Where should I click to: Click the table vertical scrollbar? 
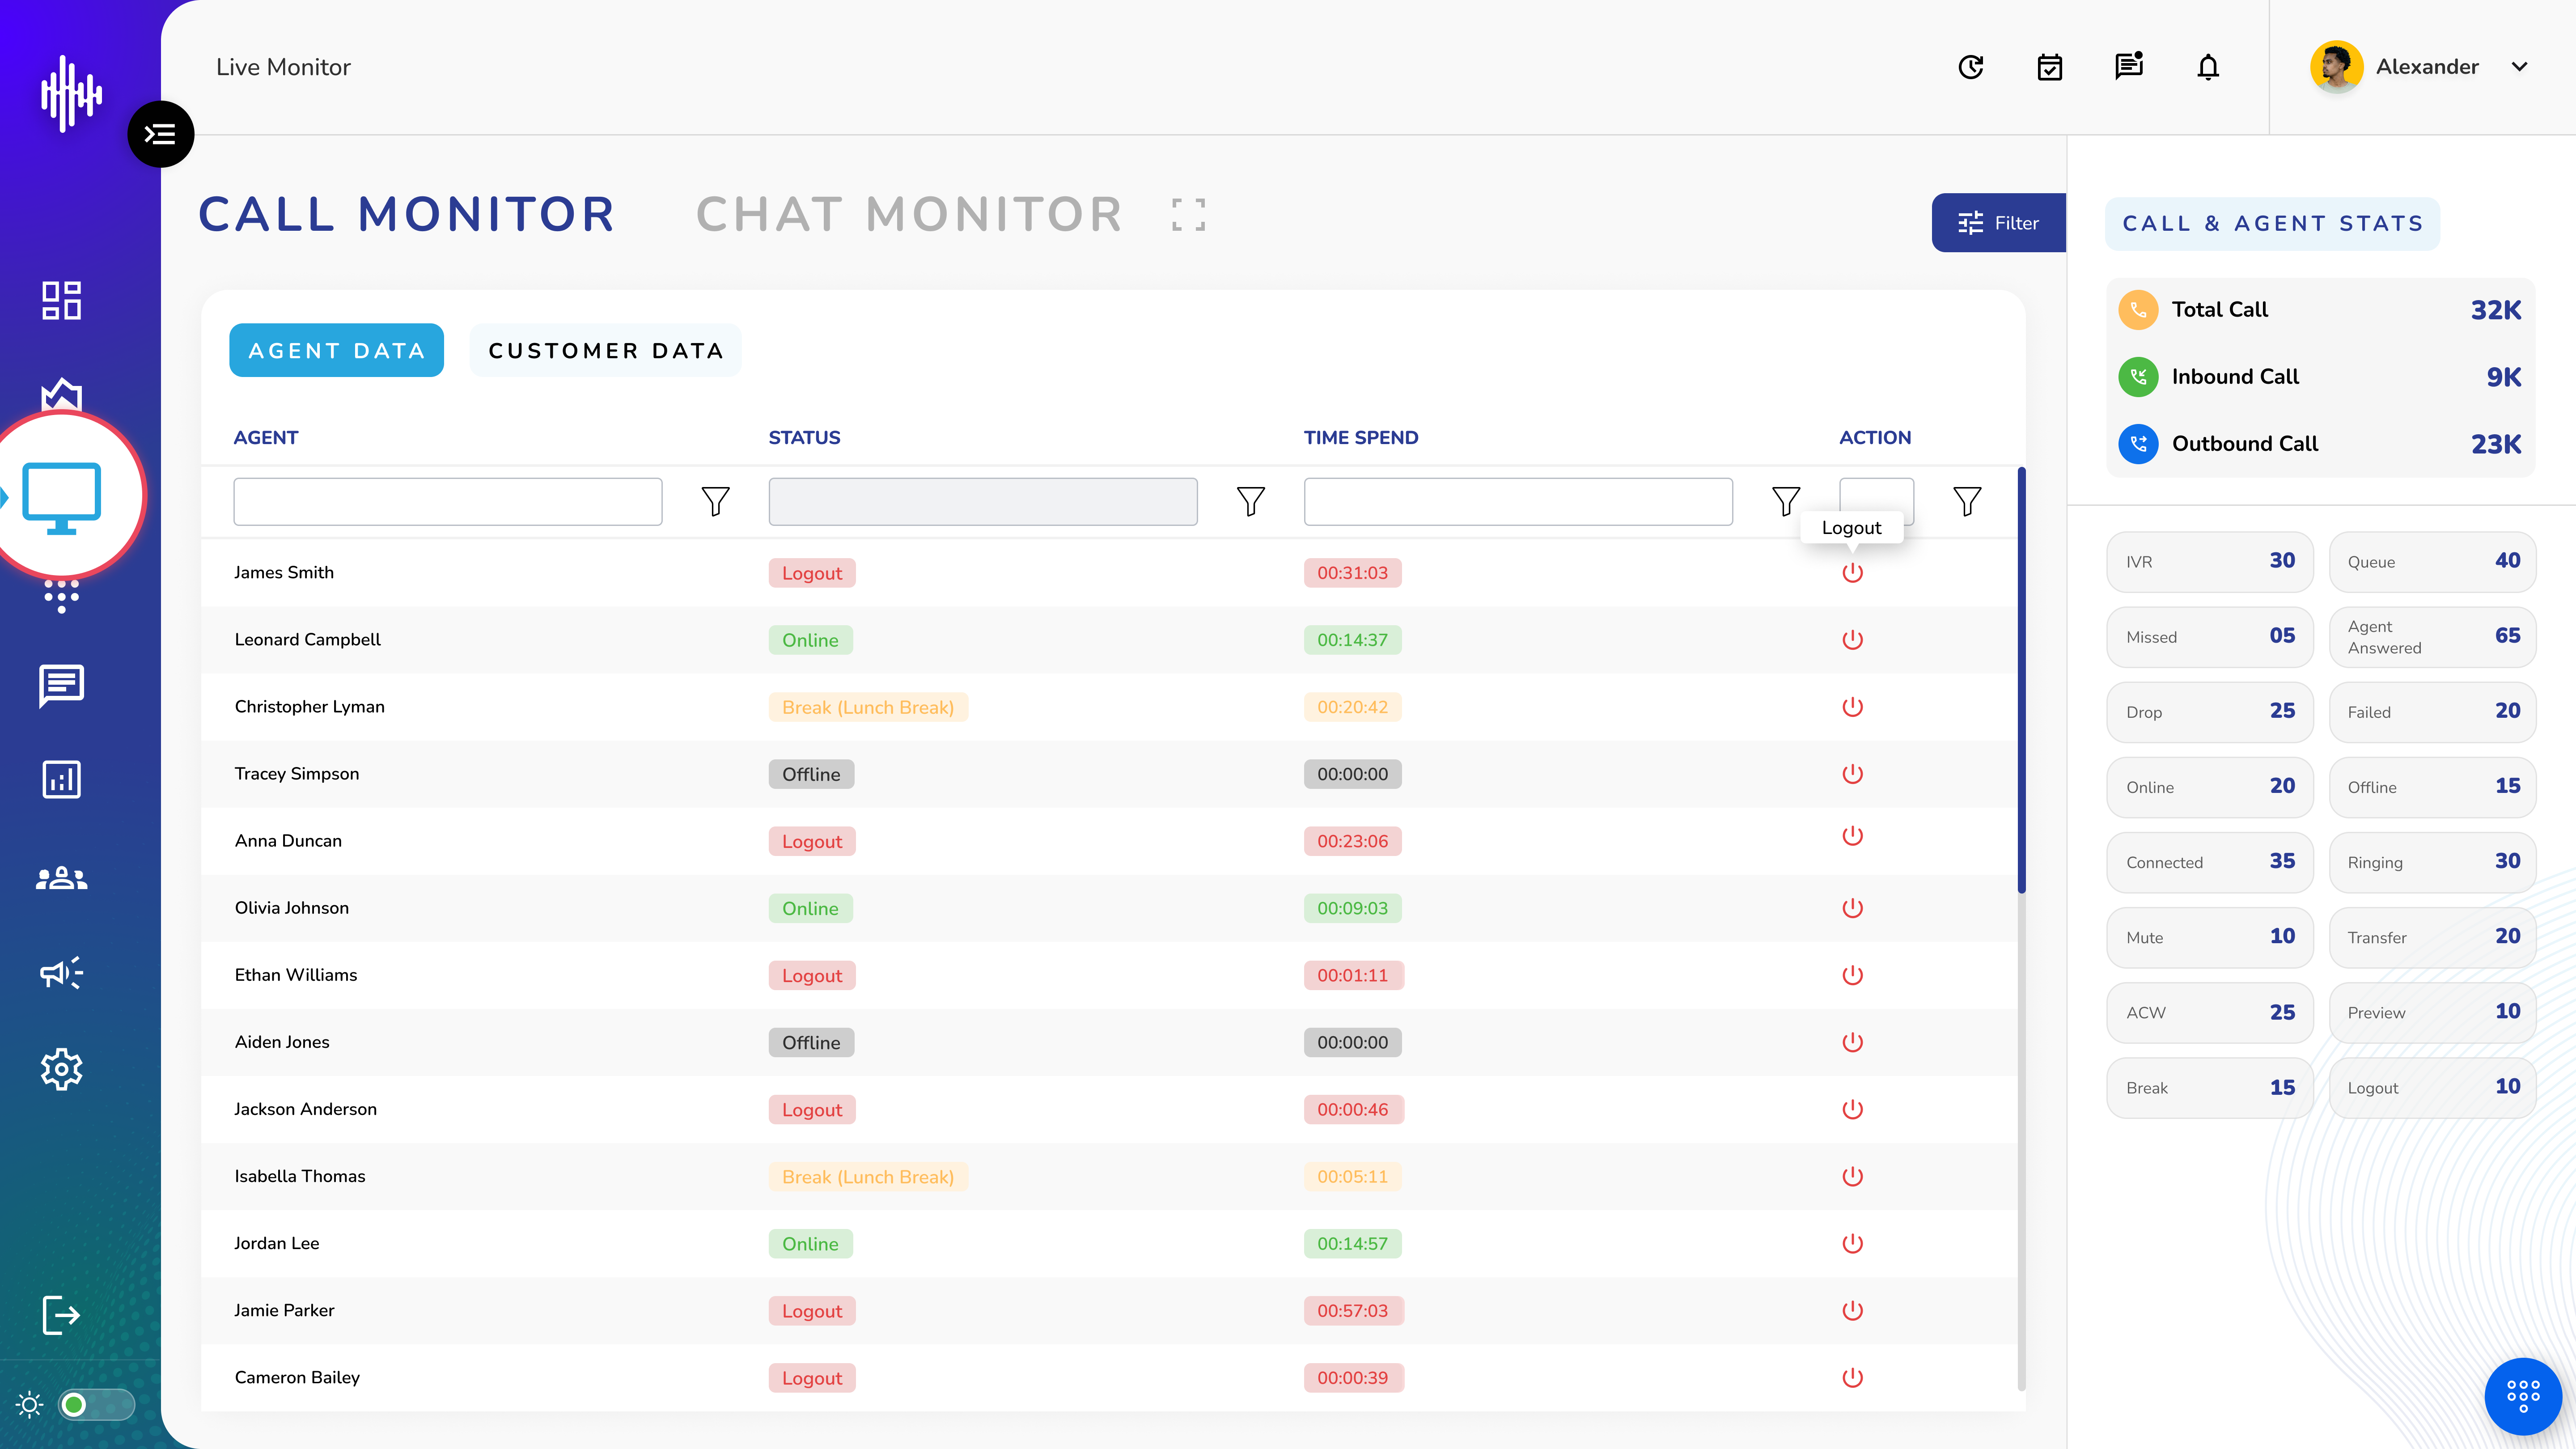(2021, 680)
